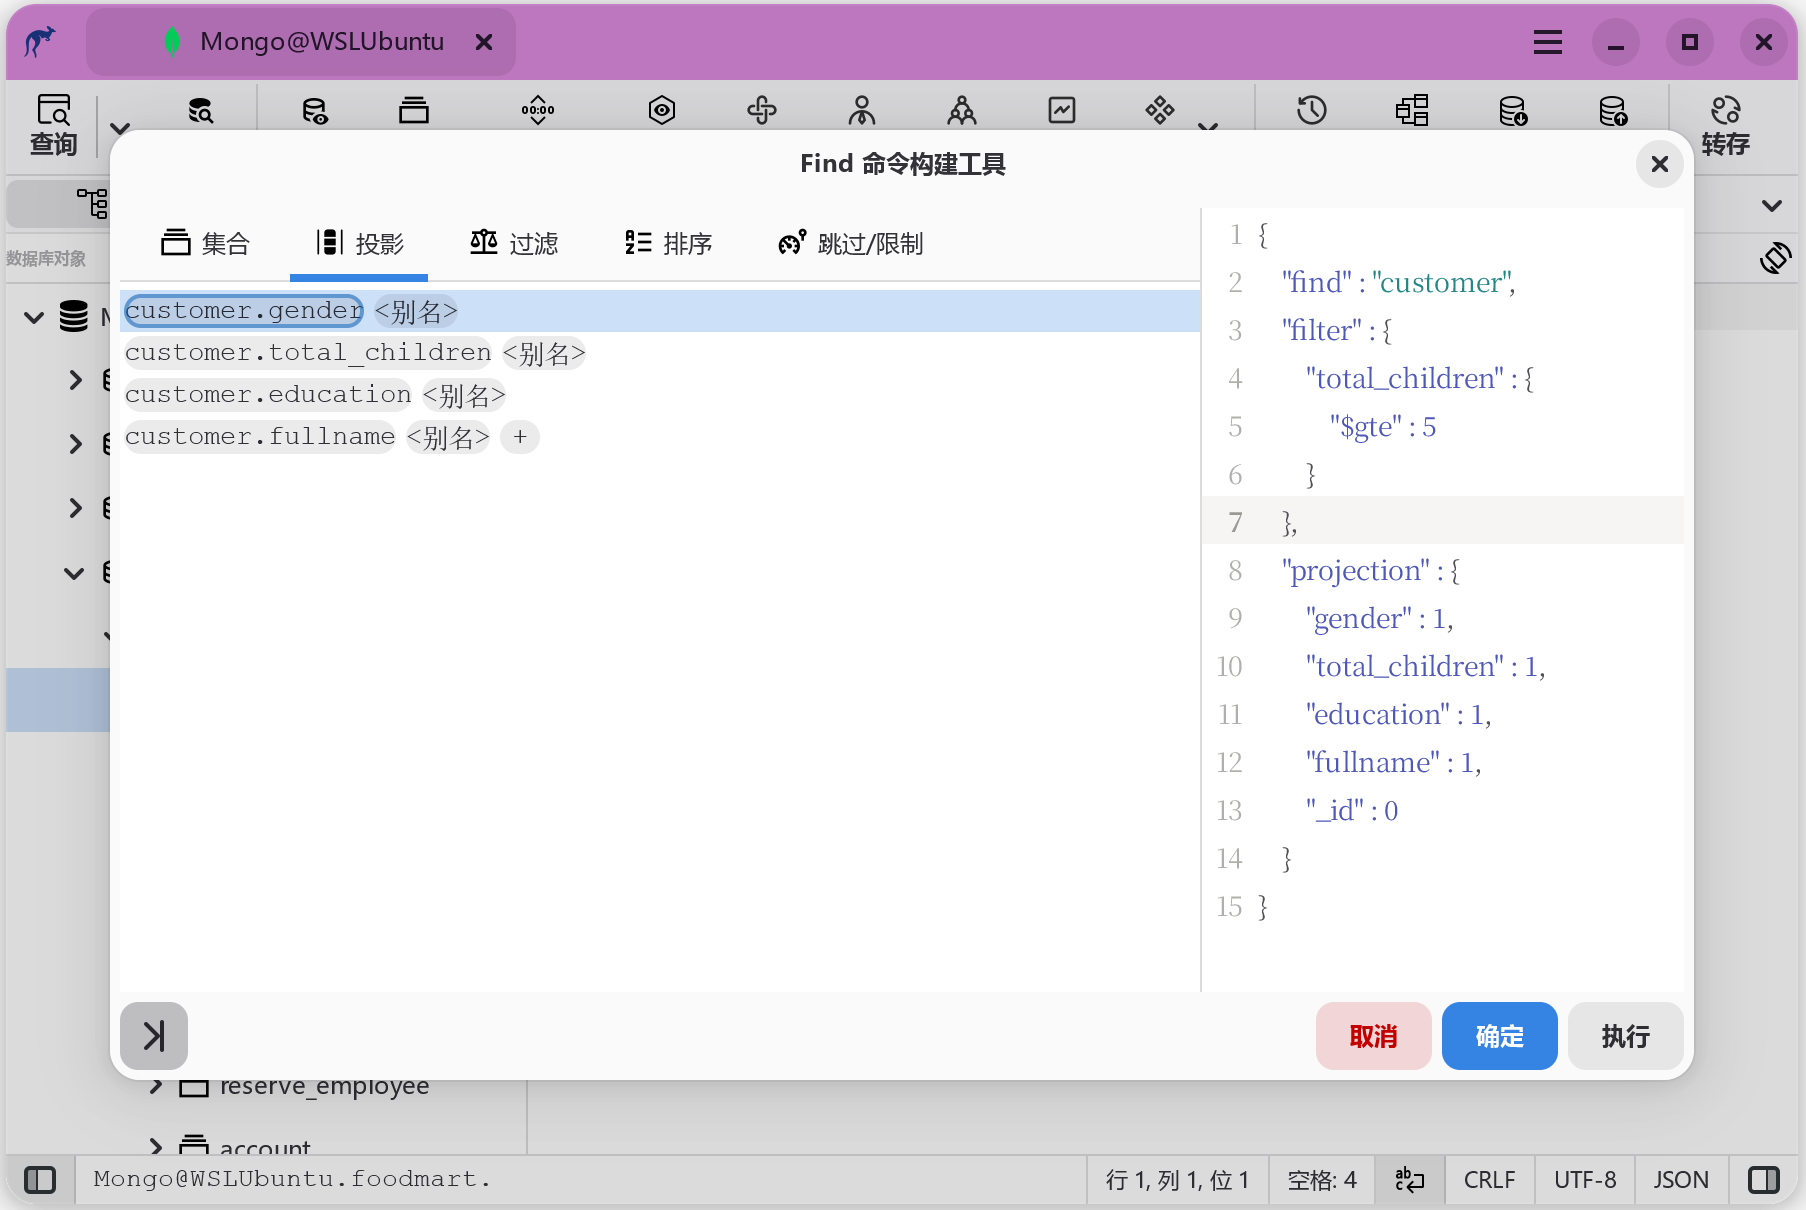Select the customer.gender projection field
This screenshot has height=1210, width=1806.
point(243,311)
